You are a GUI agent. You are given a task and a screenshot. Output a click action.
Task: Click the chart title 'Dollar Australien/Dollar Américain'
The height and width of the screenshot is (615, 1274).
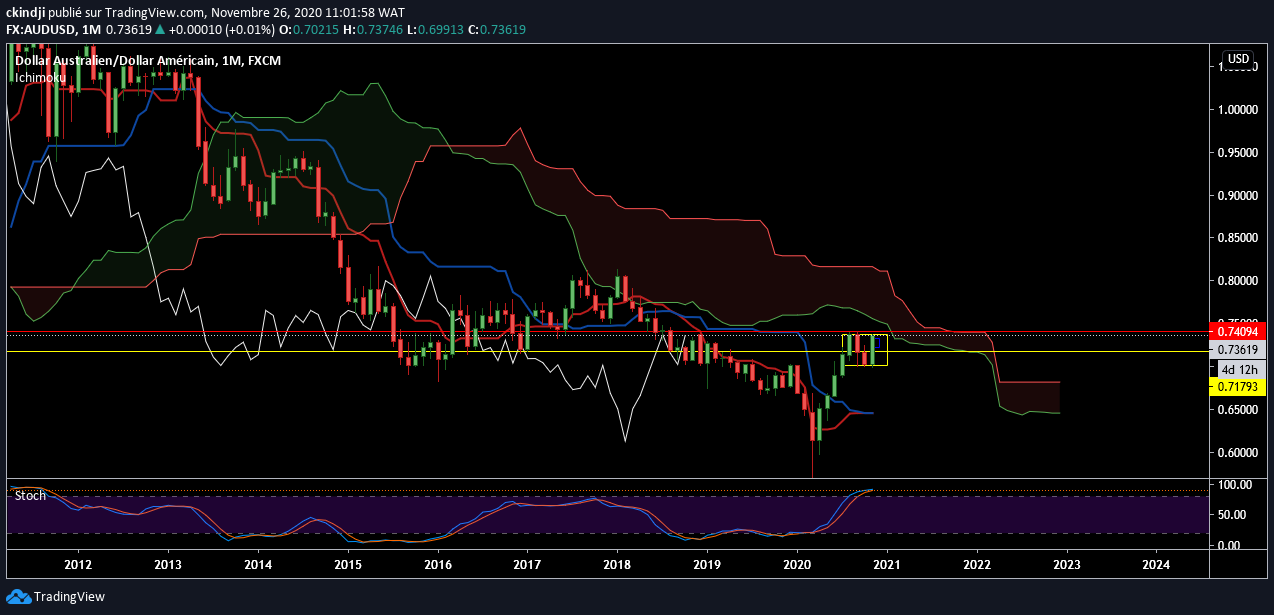(x=115, y=61)
